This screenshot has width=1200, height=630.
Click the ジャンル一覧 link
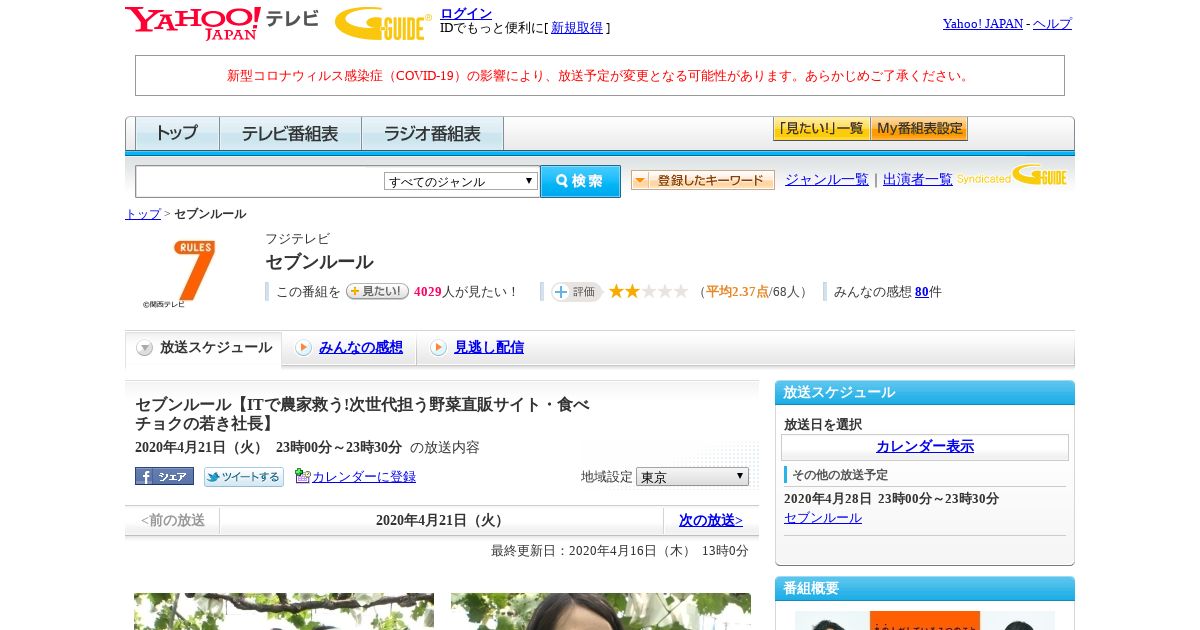(x=827, y=179)
